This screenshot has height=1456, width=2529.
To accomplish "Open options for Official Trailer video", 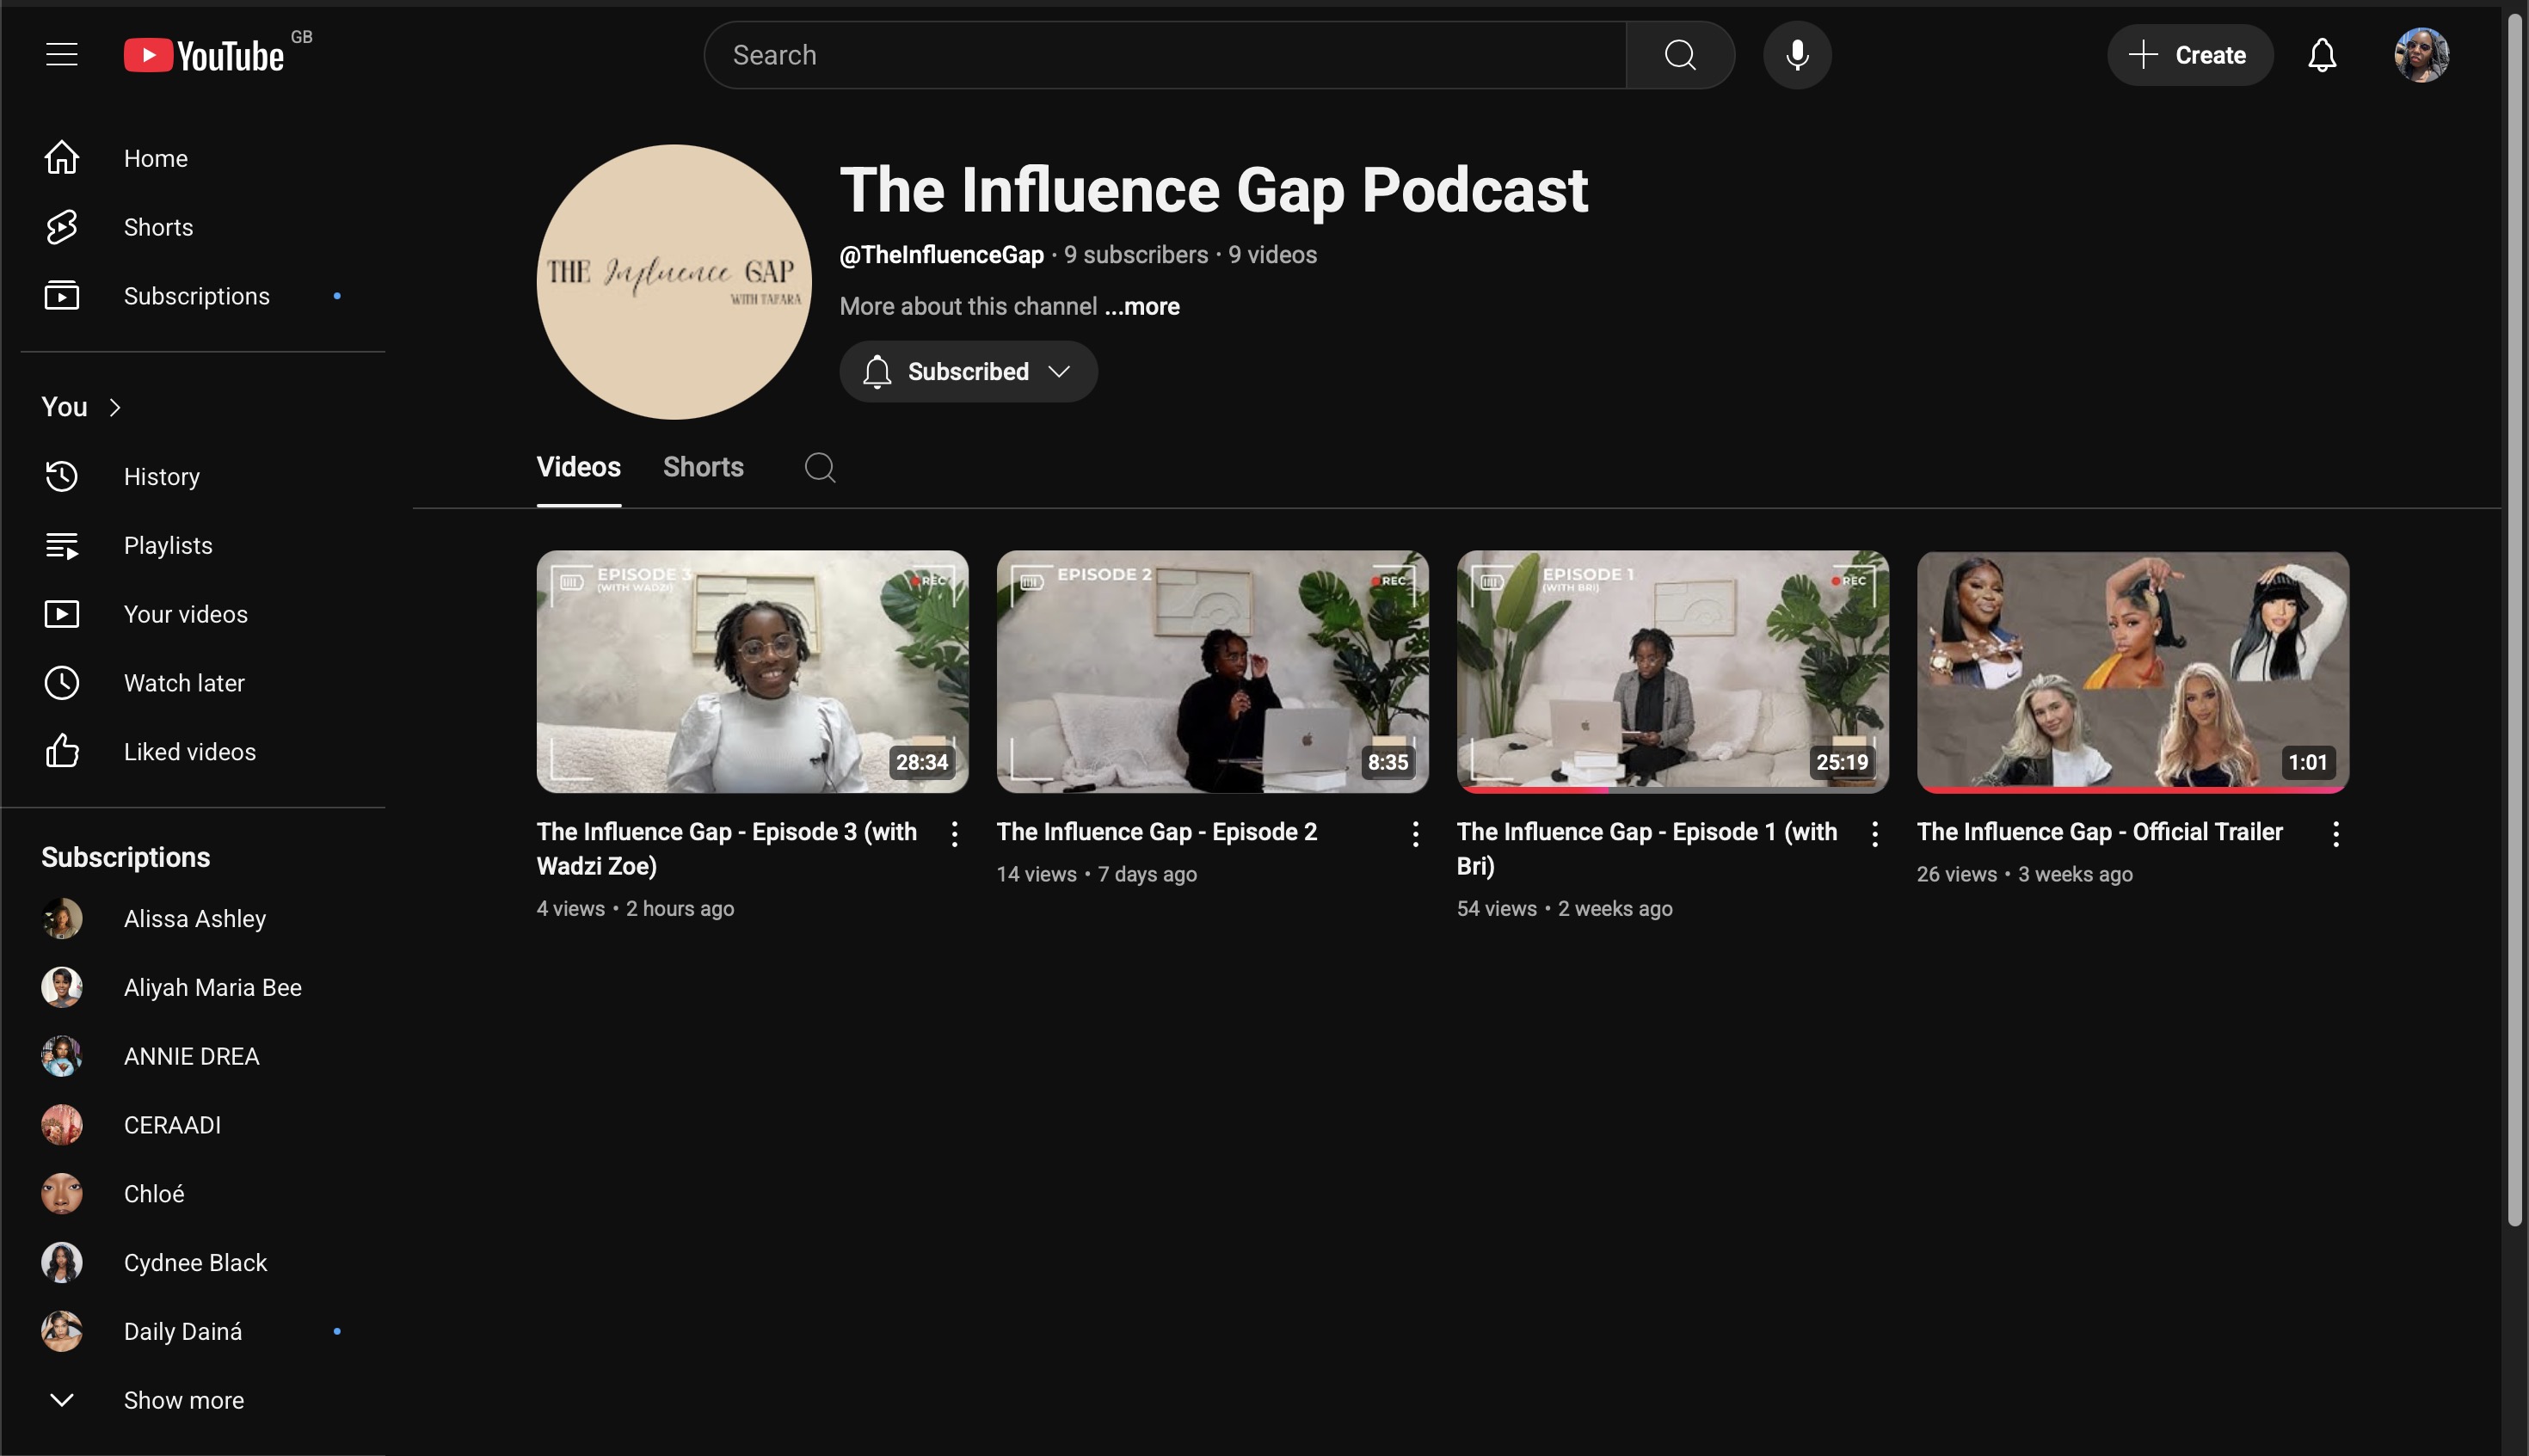I will (2335, 834).
